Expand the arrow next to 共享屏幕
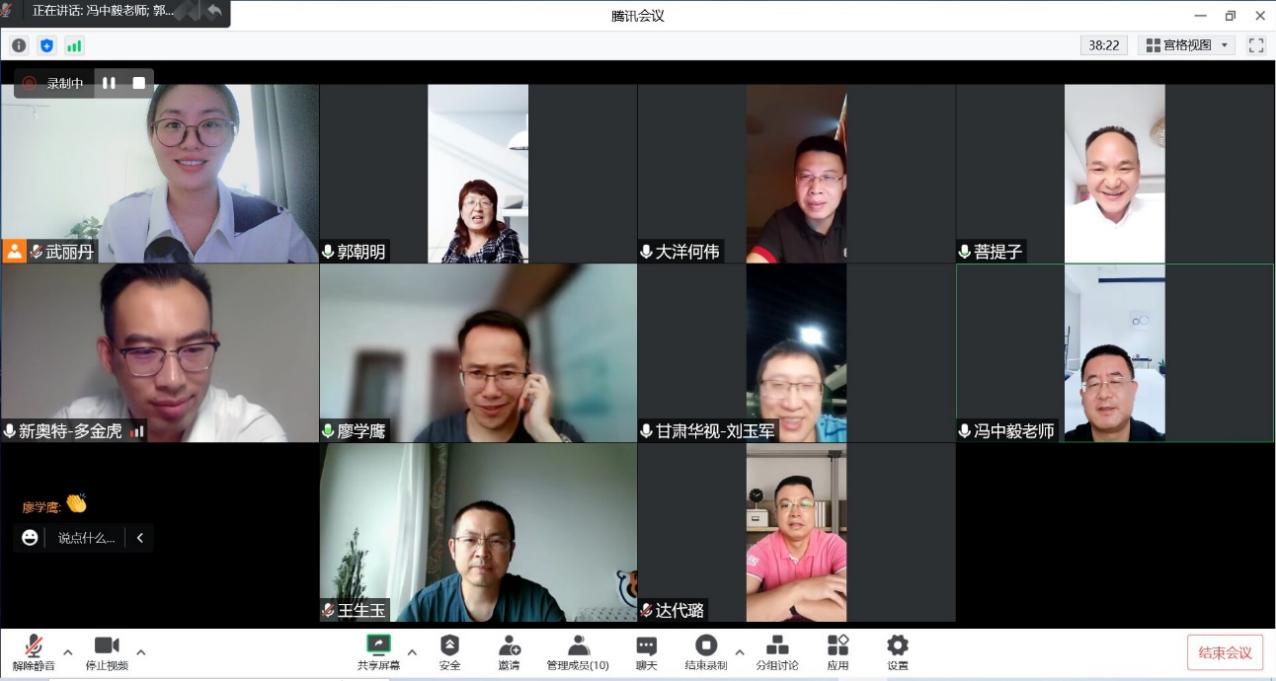Image resolution: width=1276 pixels, height=681 pixels. [412, 652]
